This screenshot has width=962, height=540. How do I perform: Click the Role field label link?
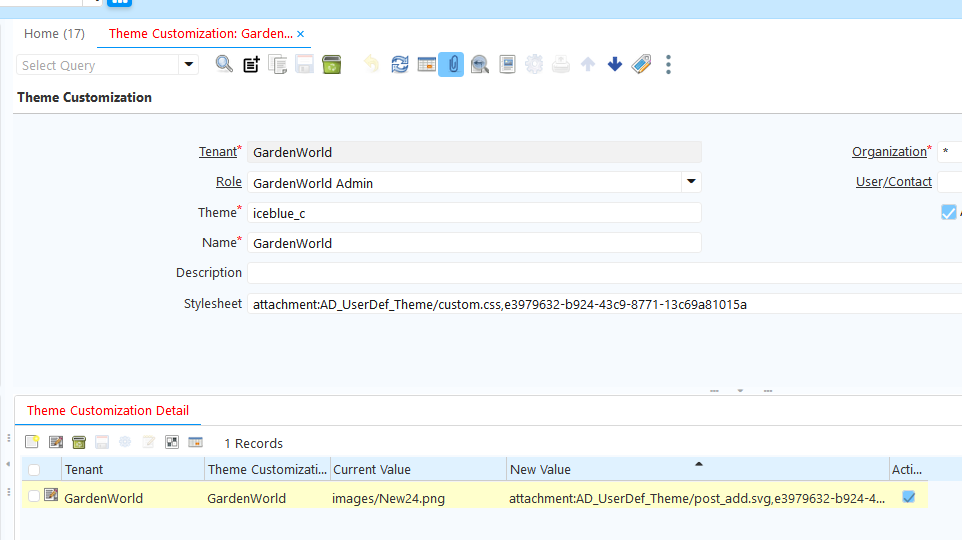click(229, 182)
